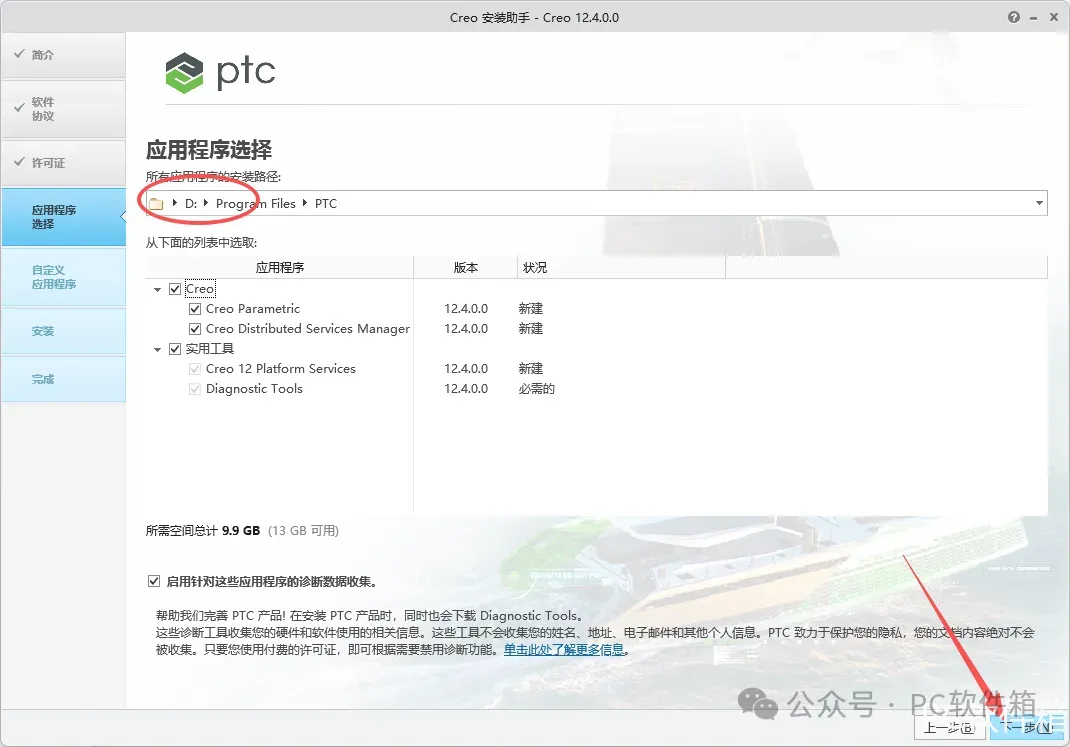Select the Program Files path segment
This screenshot has height=747, width=1070.
coord(256,203)
